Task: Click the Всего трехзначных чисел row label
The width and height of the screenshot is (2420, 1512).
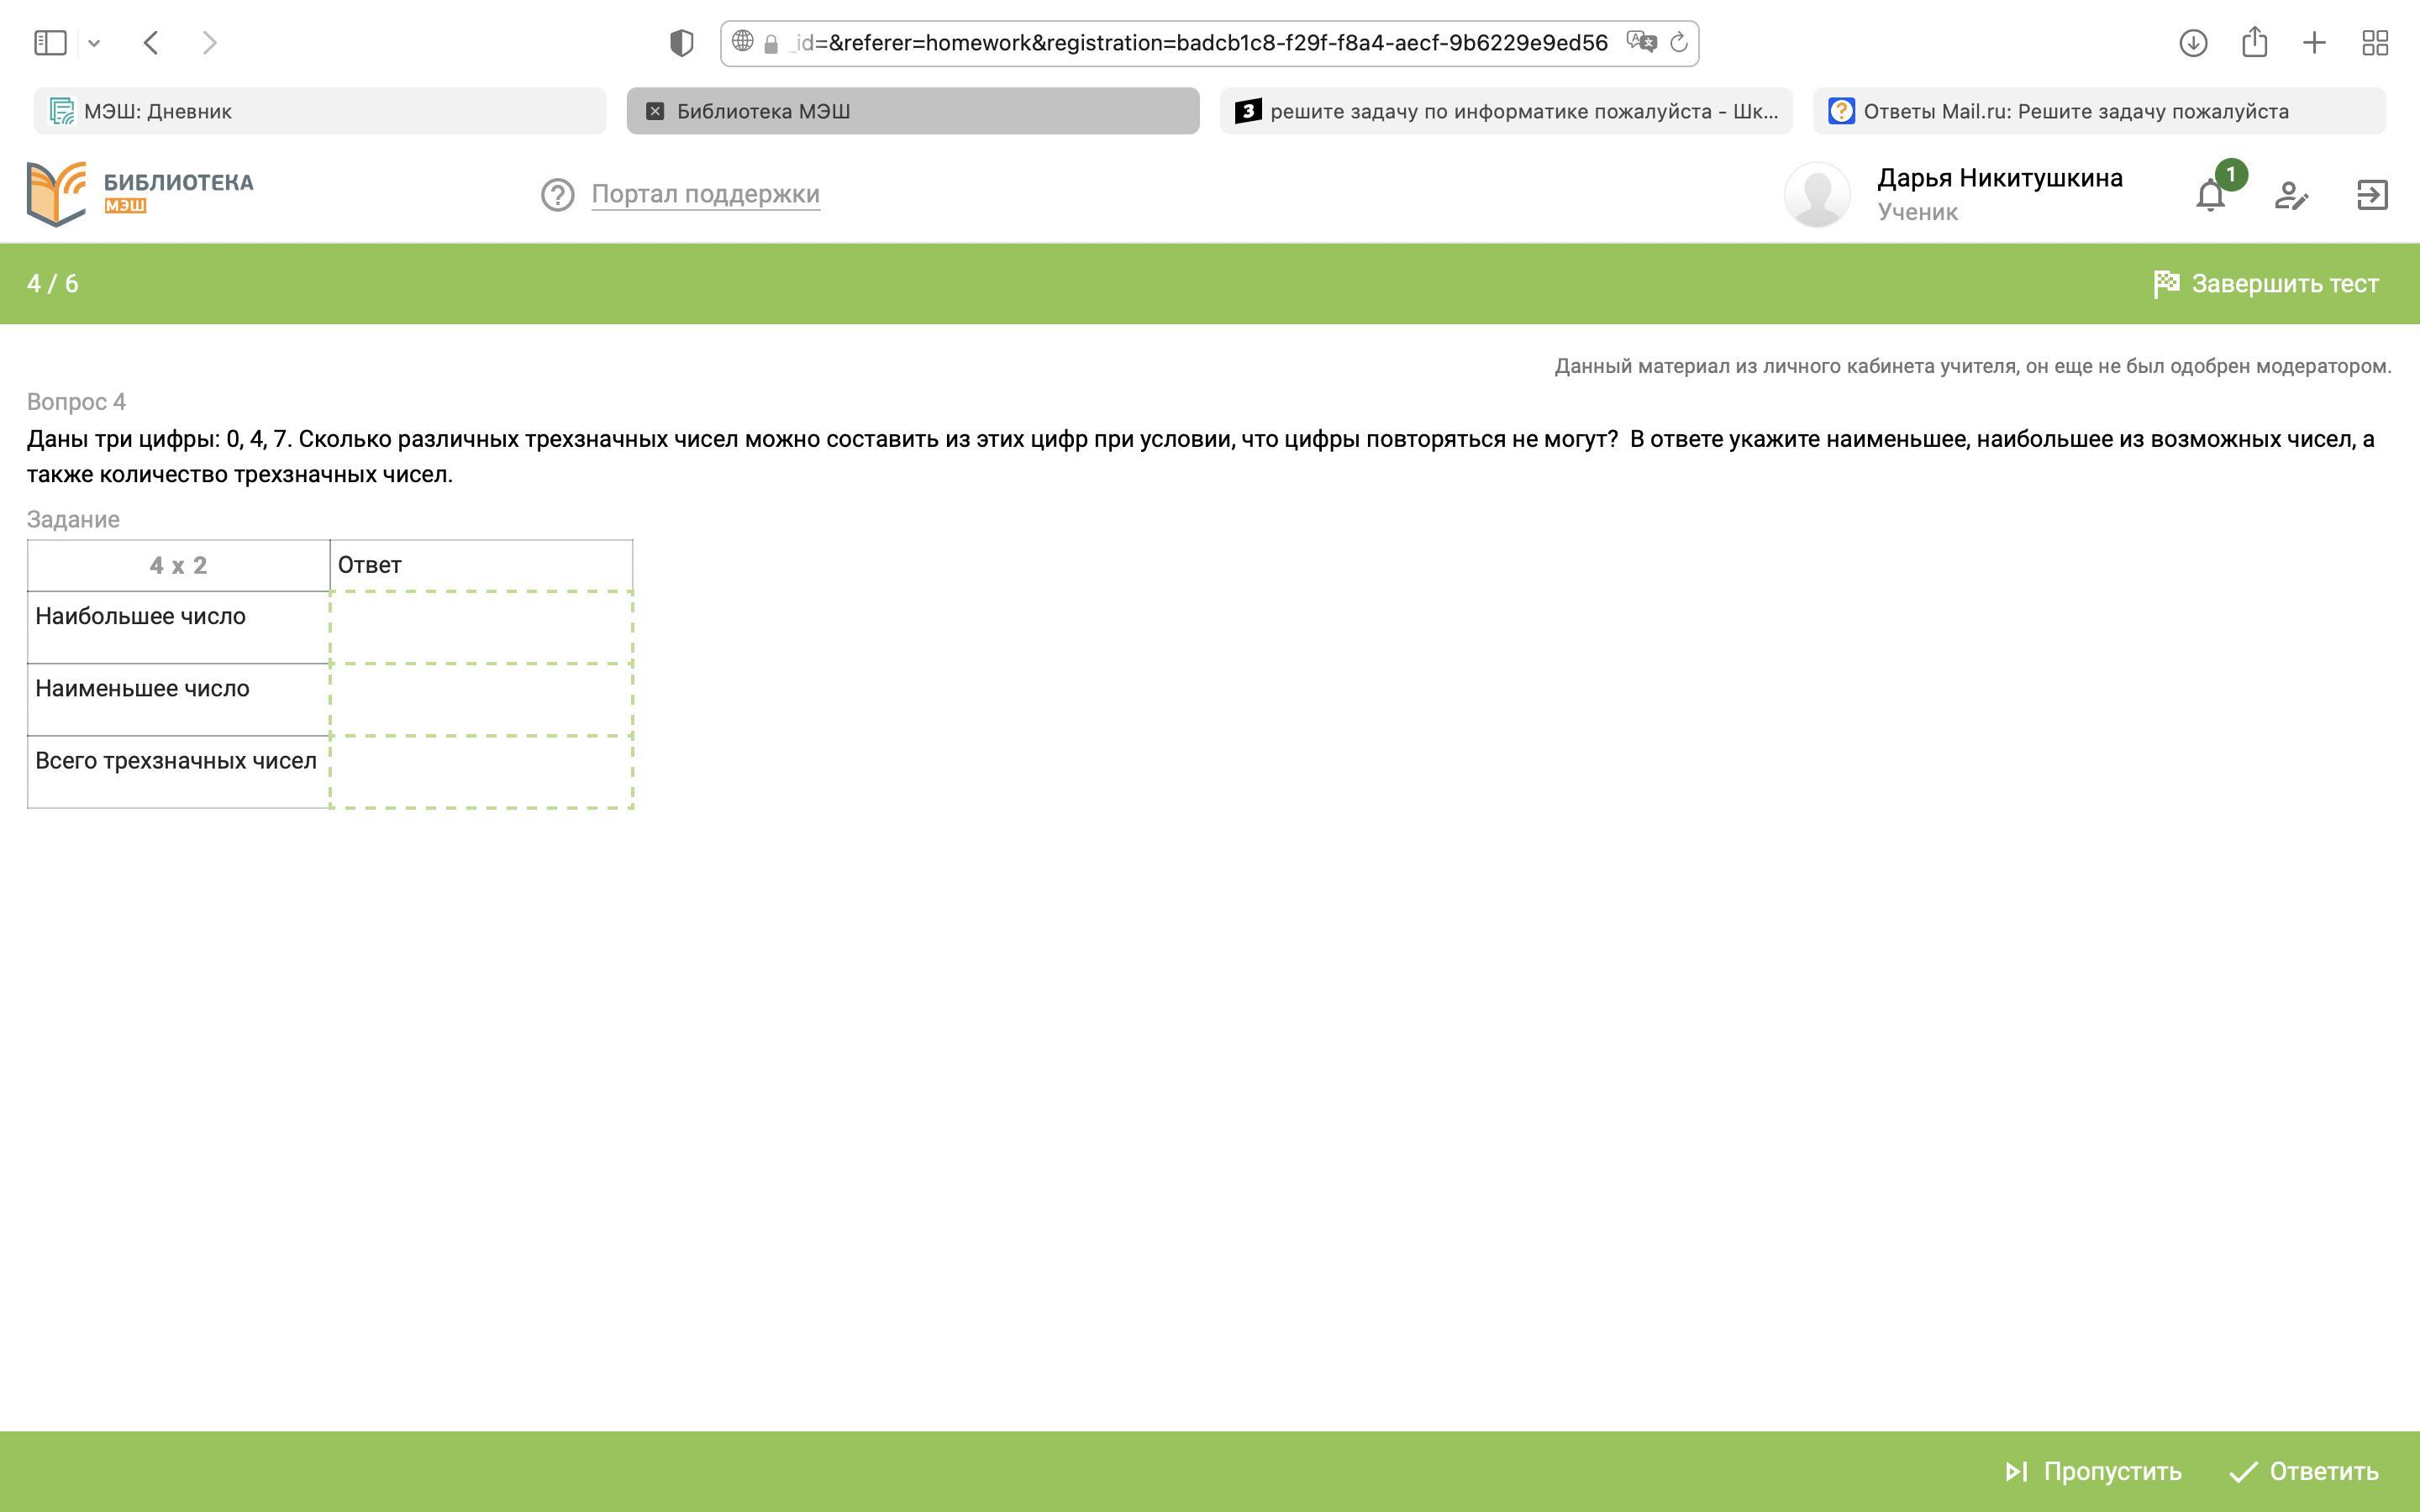Action: click(x=176, y=761)
